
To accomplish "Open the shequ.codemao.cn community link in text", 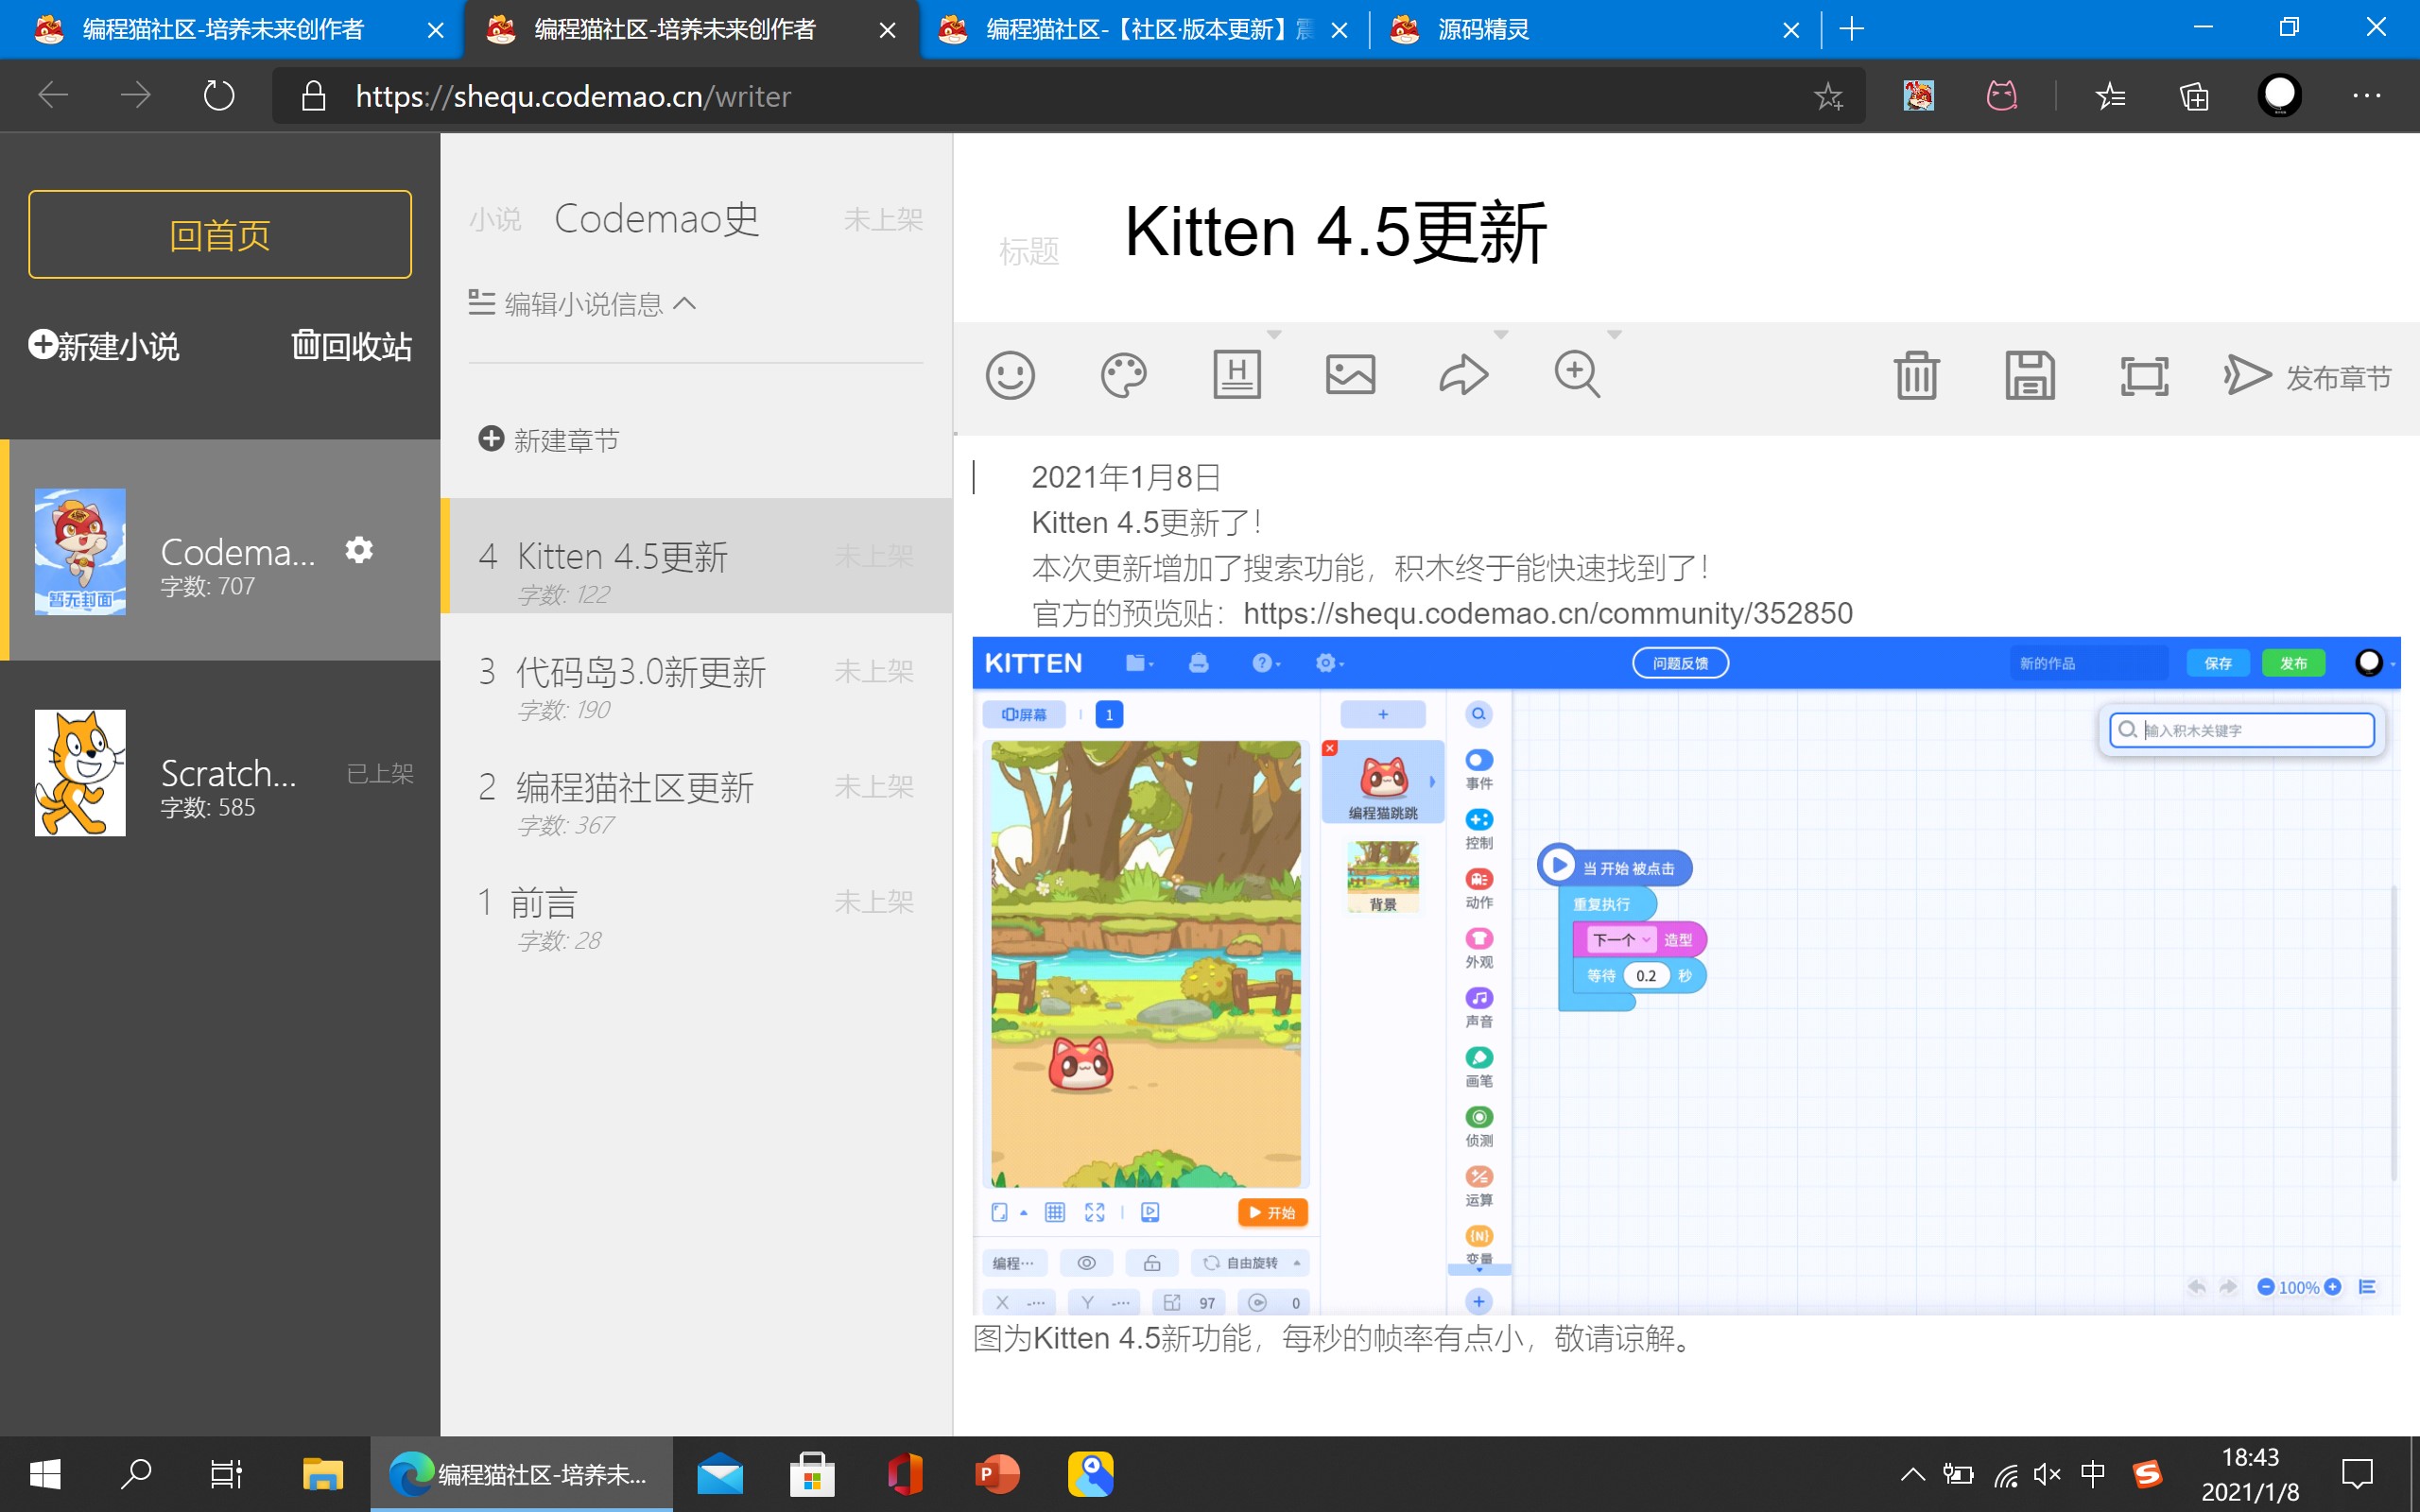I will click(1548, 613).
